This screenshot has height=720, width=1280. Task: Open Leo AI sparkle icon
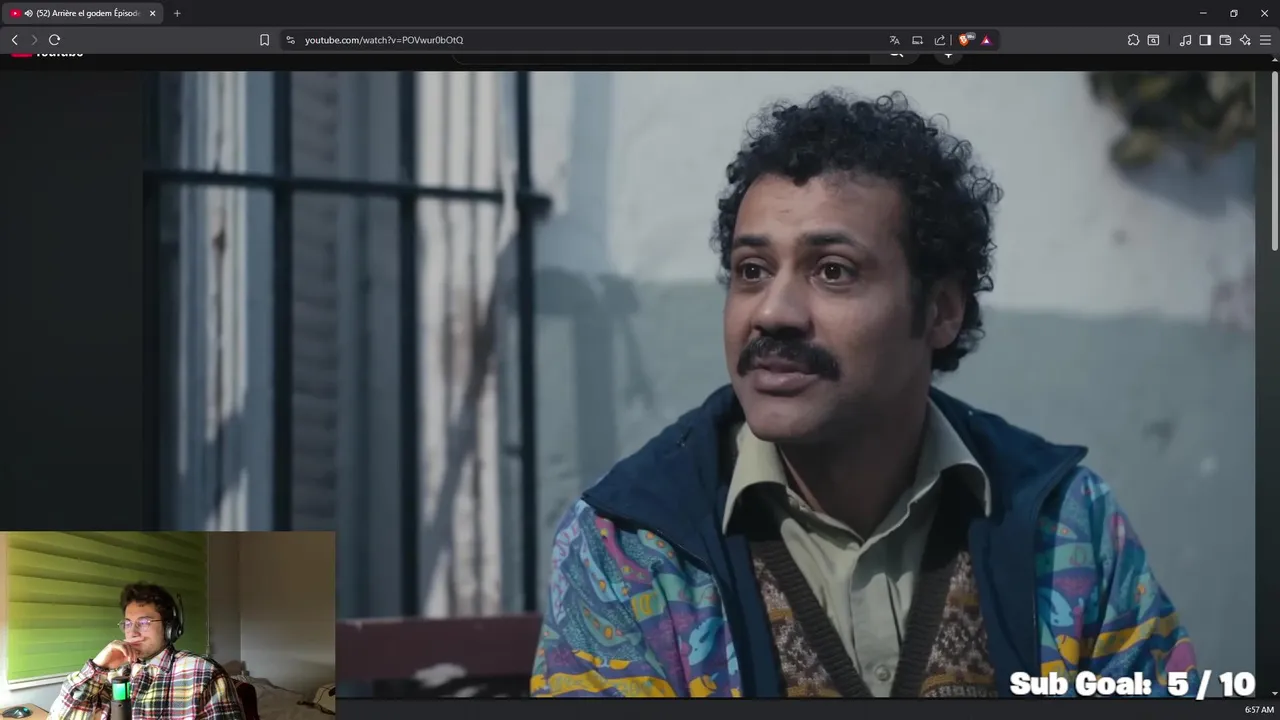point(1245,40)
